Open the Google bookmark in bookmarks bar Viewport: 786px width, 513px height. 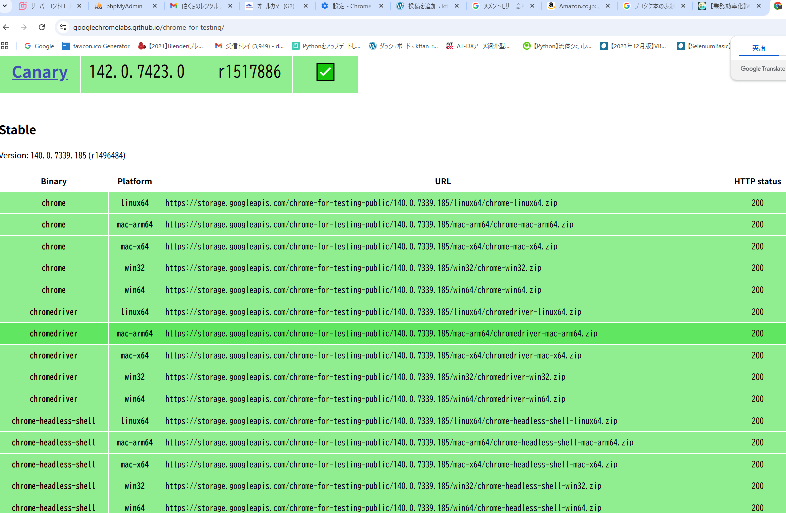click(x=38, y=45)
